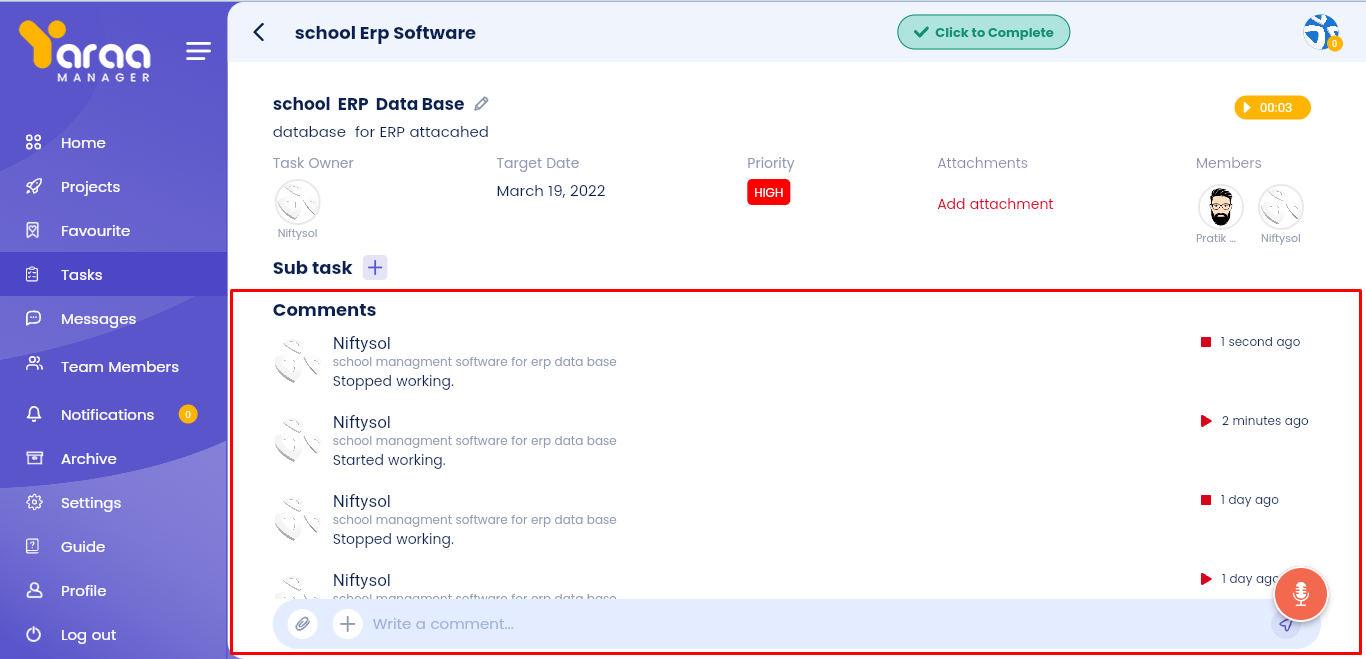Go to Messages in the sidebar

[98, 319]
